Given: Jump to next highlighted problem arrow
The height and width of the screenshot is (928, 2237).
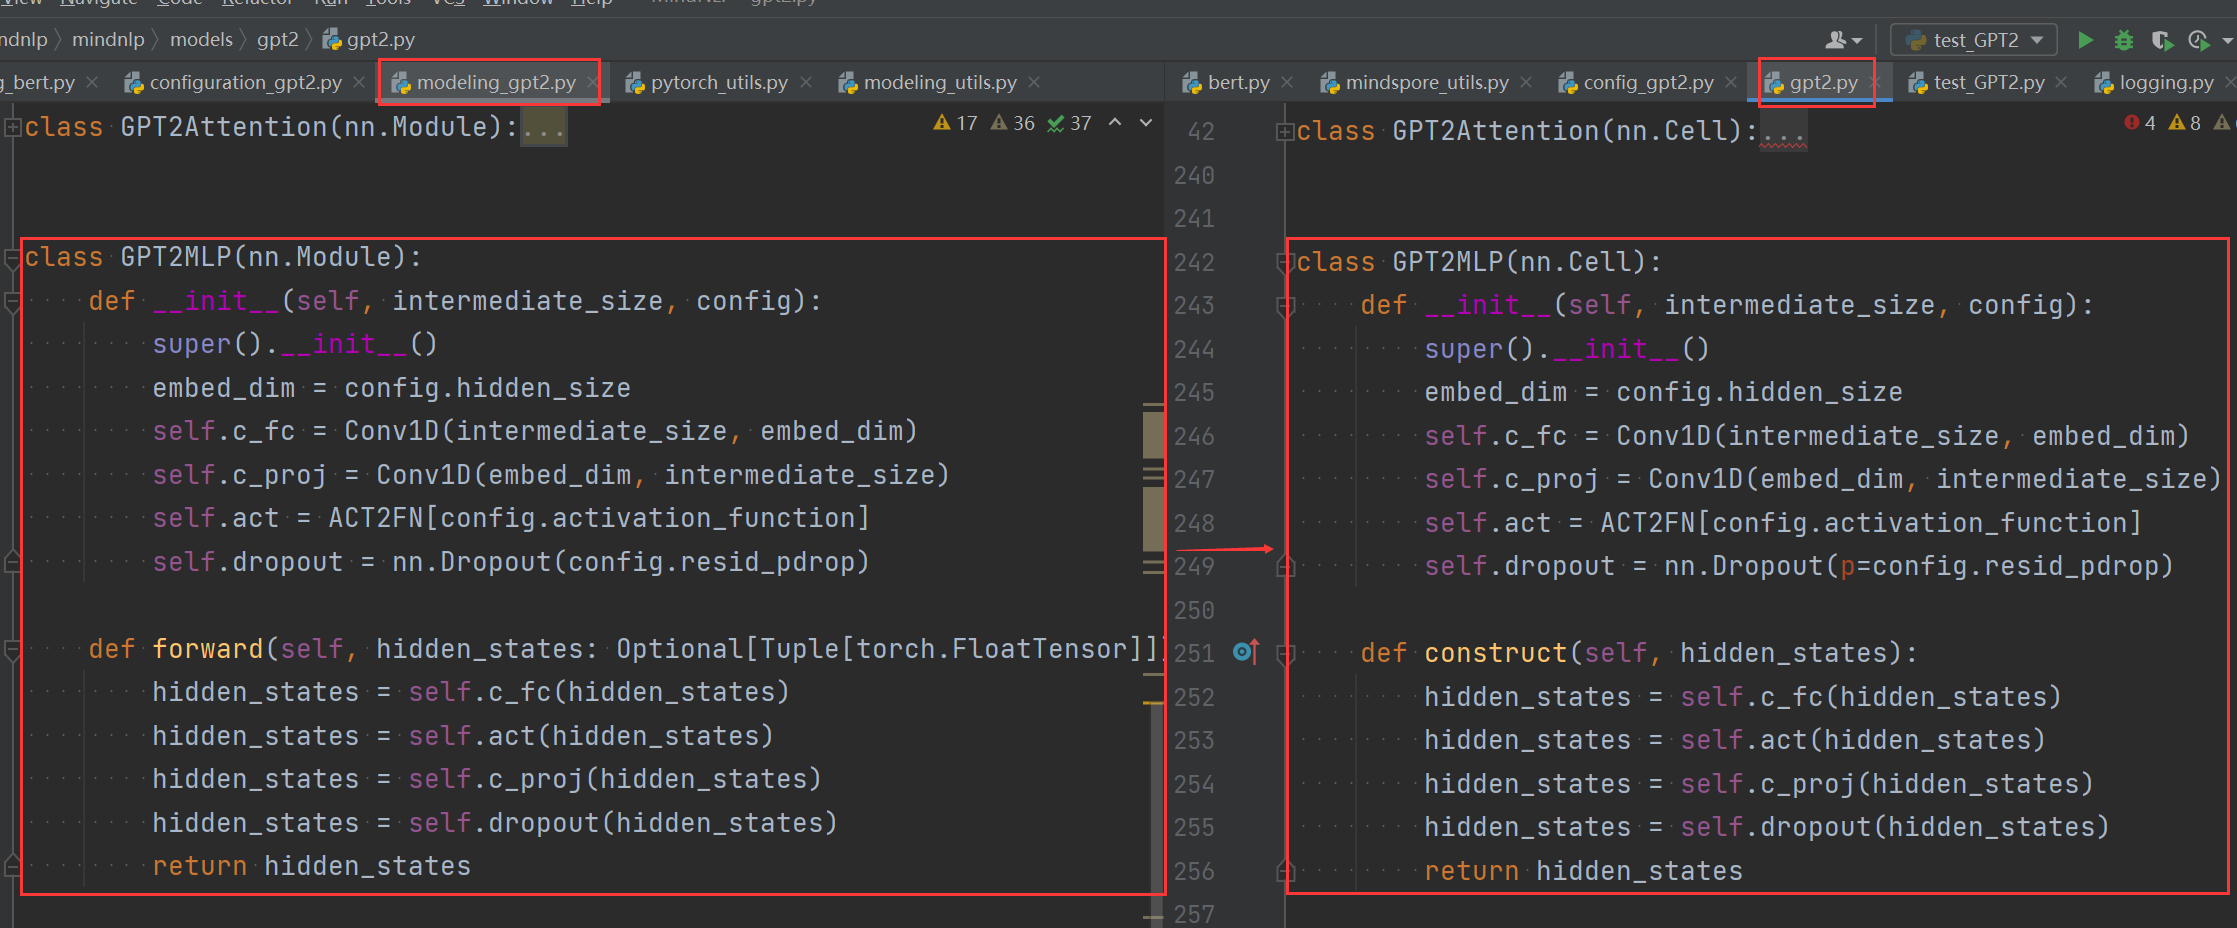Looking at the screenshot, I should (1146, 123).
